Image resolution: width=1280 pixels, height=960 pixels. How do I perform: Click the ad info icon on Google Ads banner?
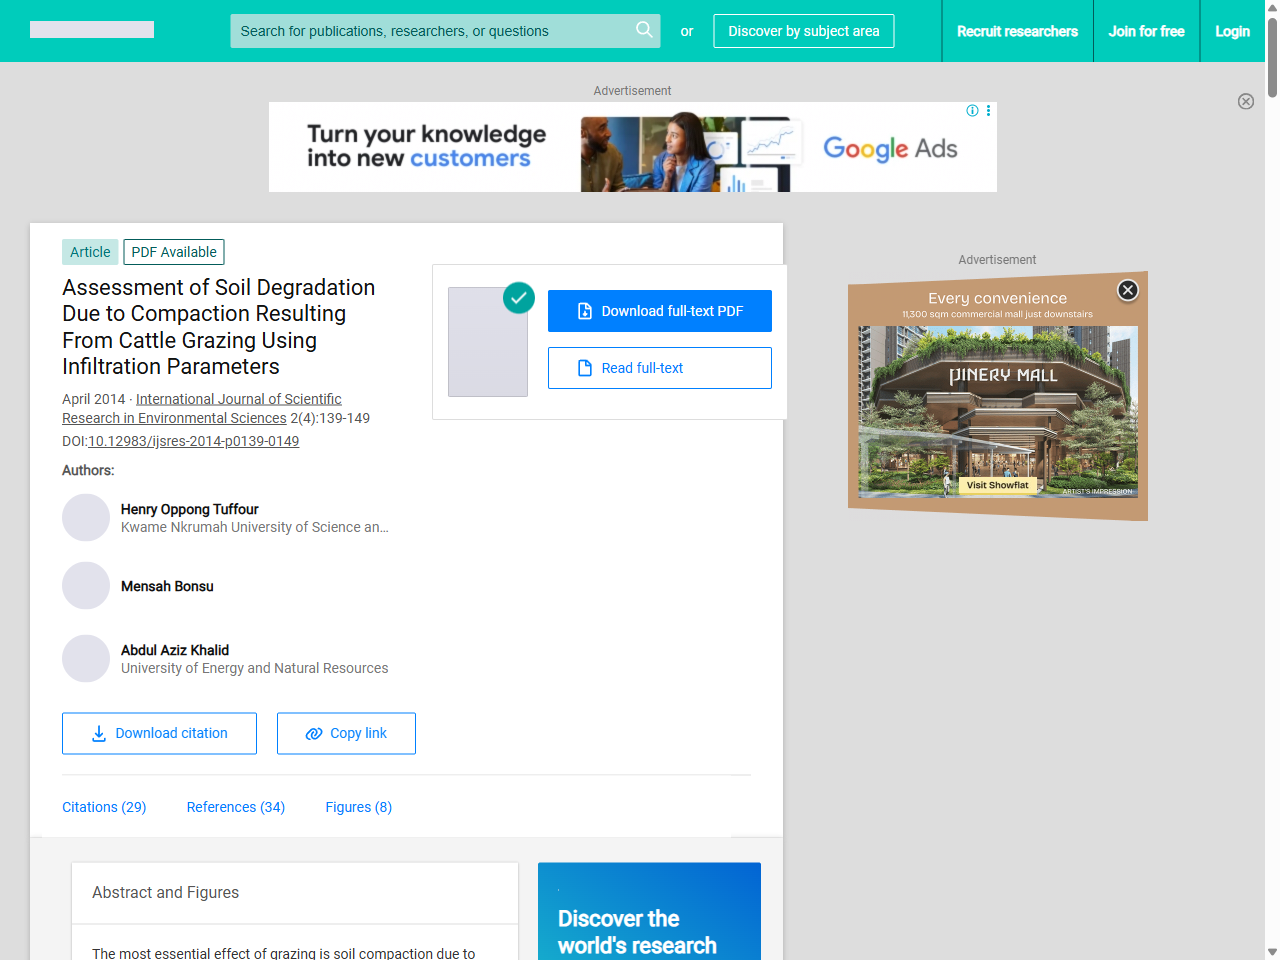(972, 111)
